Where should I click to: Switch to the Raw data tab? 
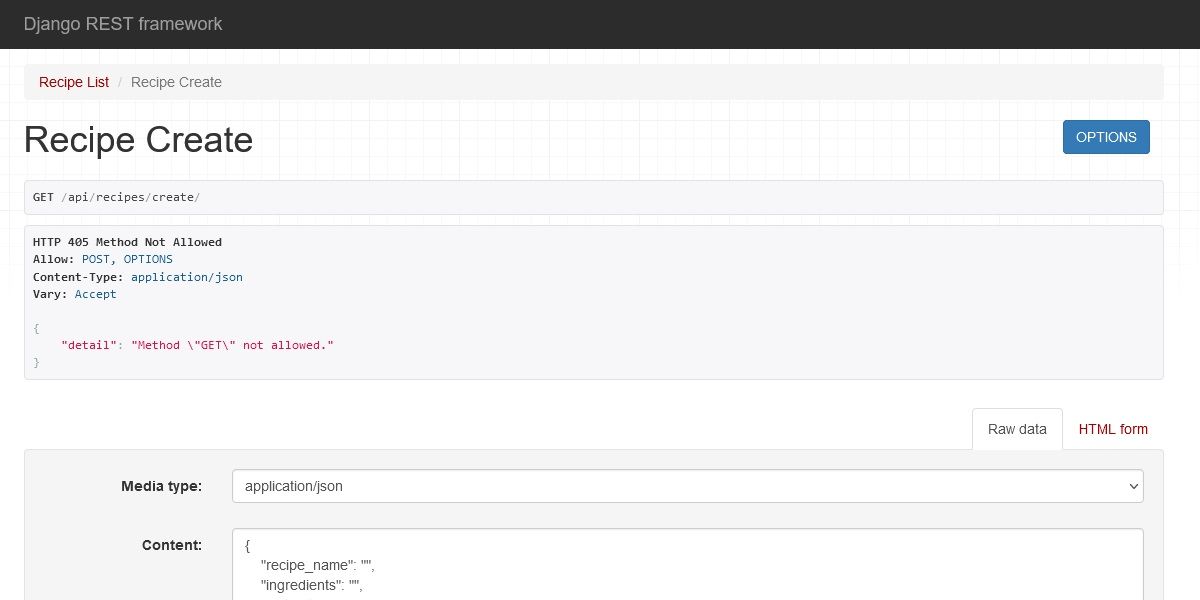tap(1016, 429)
